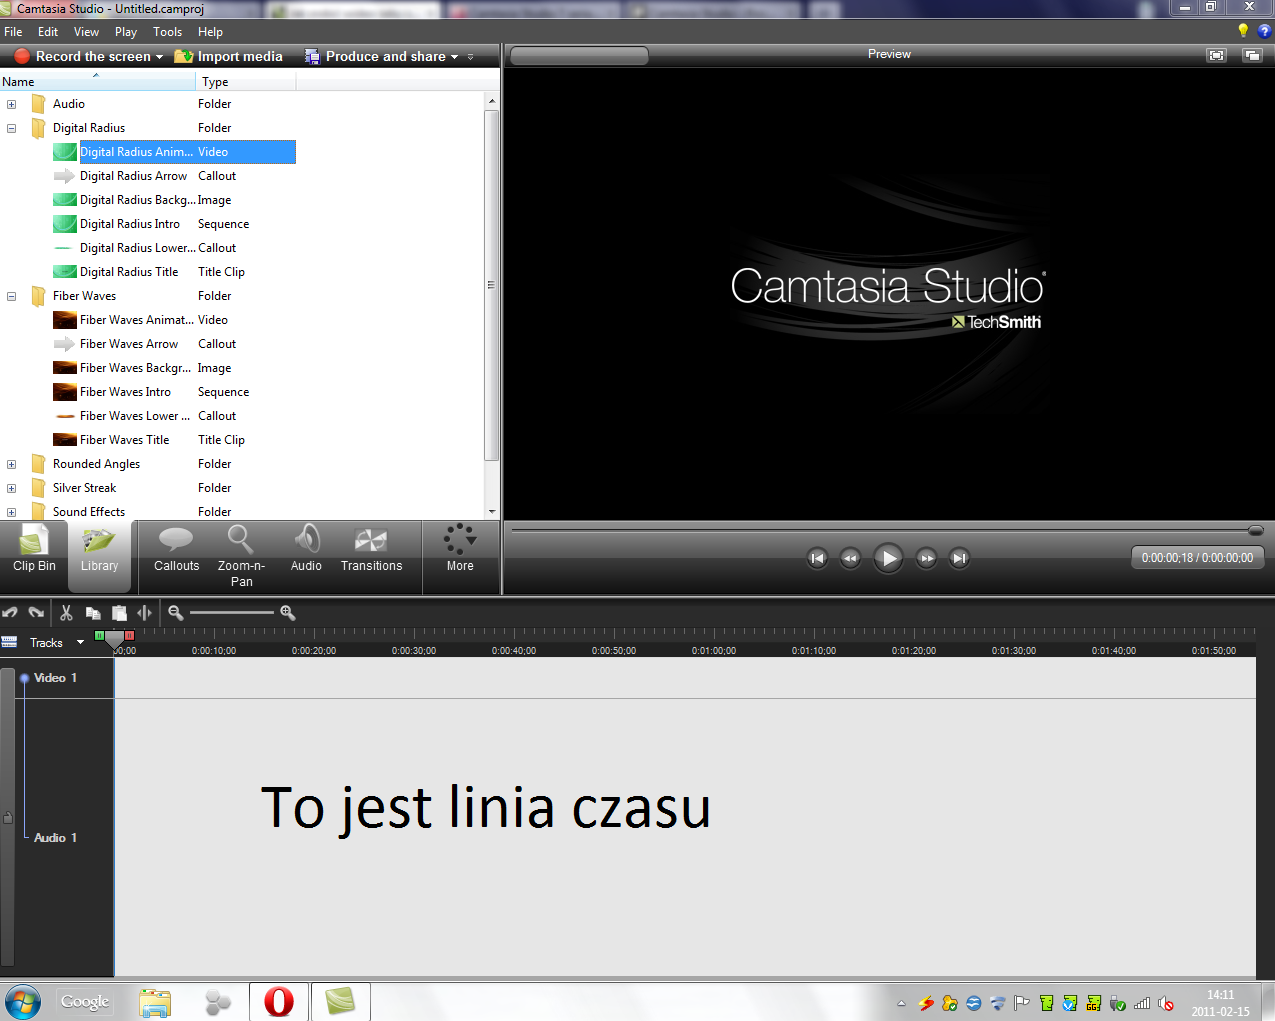1275x1021 pixels.
Task: Sort library by Name column header
Action: tap(98, 81)
